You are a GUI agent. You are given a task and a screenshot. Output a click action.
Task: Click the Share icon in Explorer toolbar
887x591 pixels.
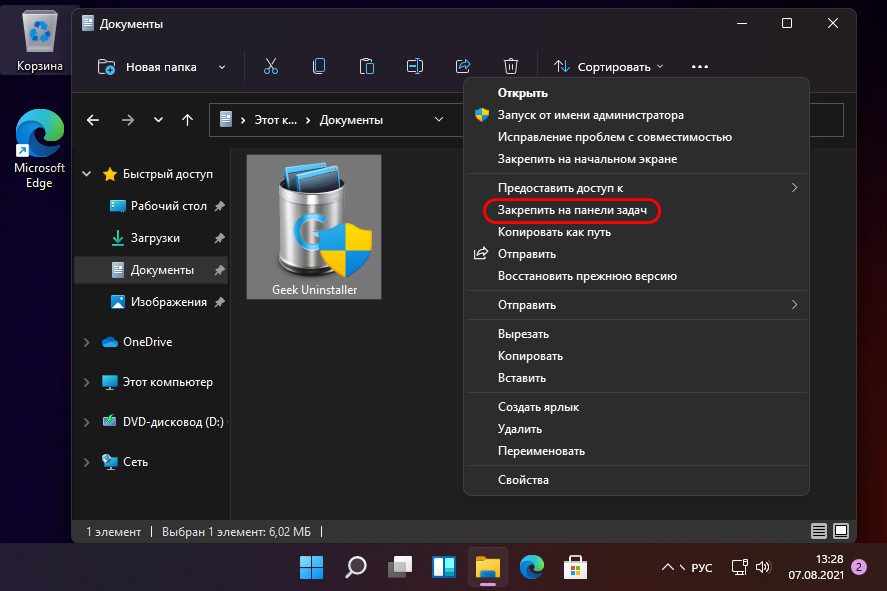point(463,67)
